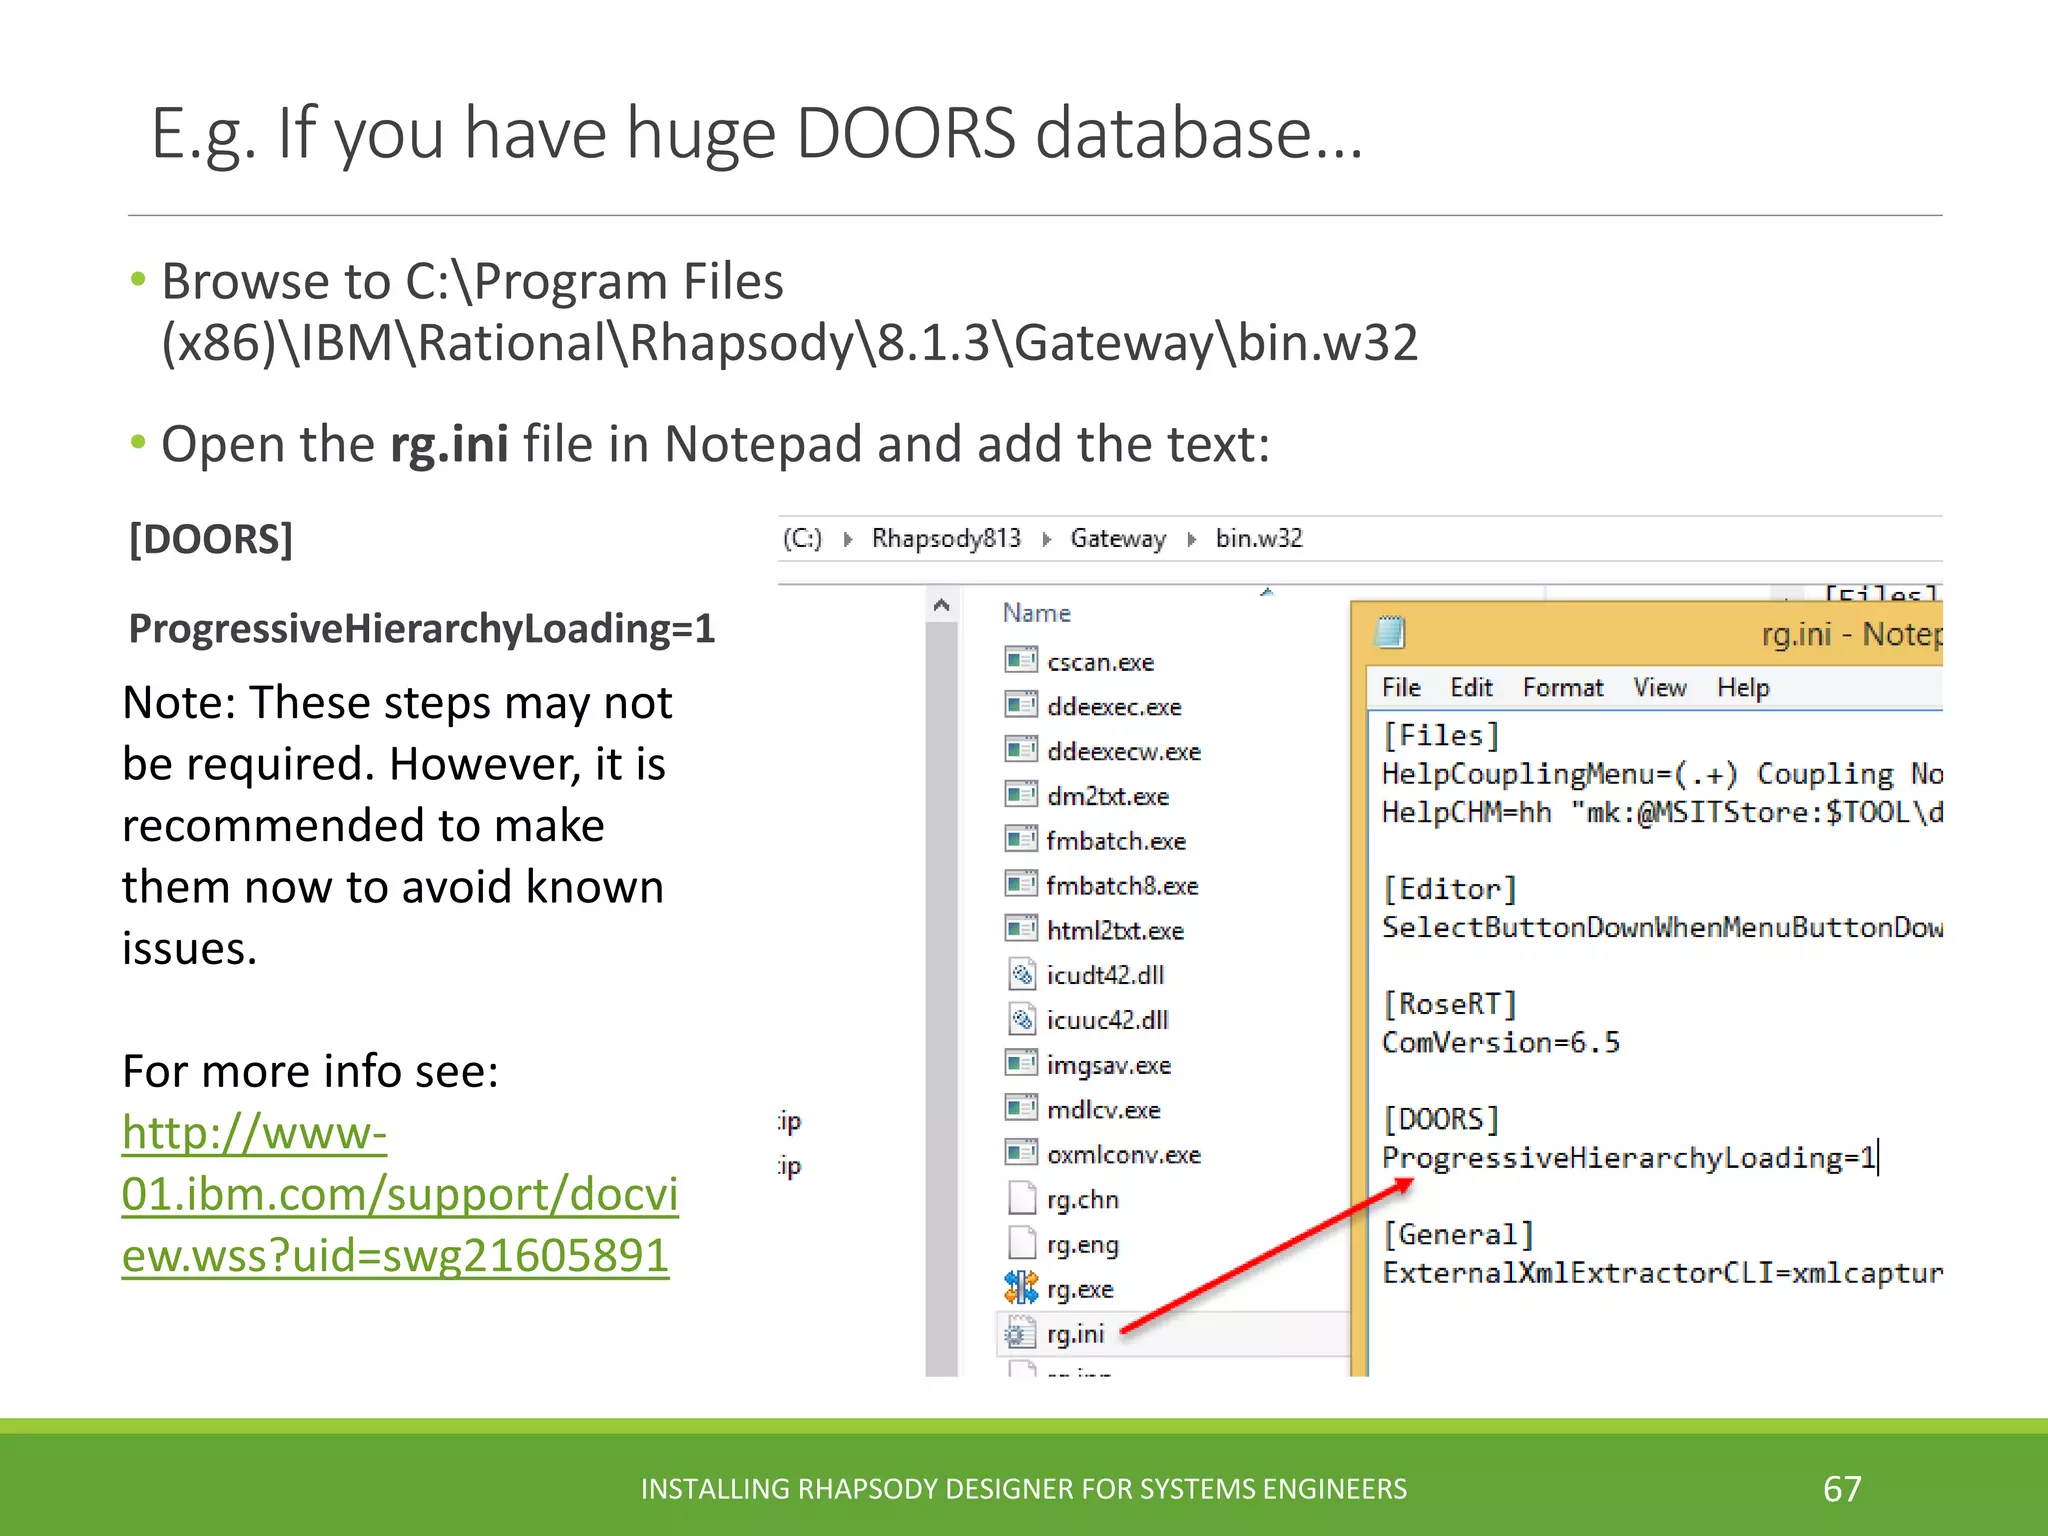Click the Notepad title bar icon
The height and width of the screenshot is (1536, 2048).
1390,633
